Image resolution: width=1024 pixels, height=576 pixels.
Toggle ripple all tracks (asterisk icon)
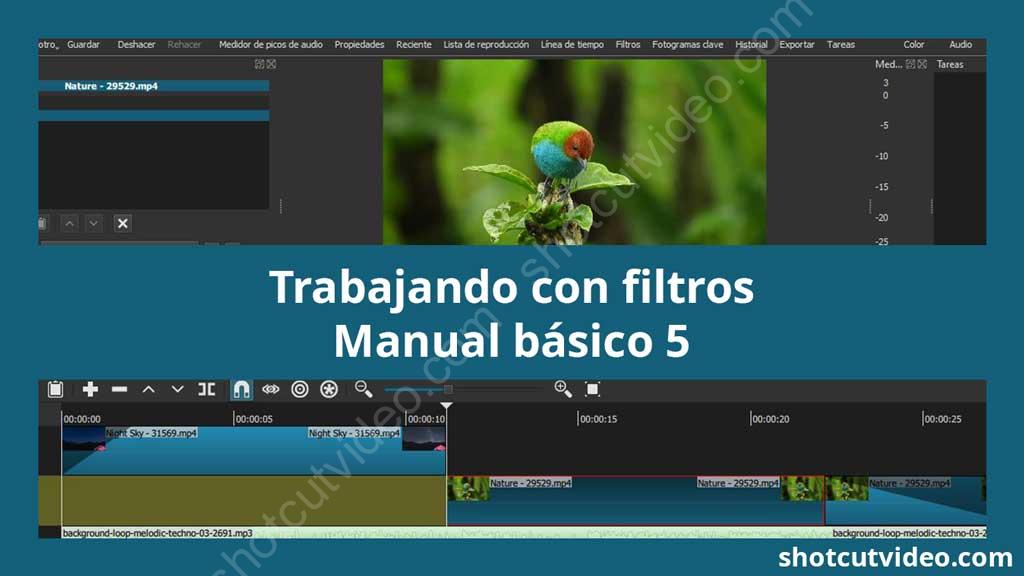click(329, 389)
